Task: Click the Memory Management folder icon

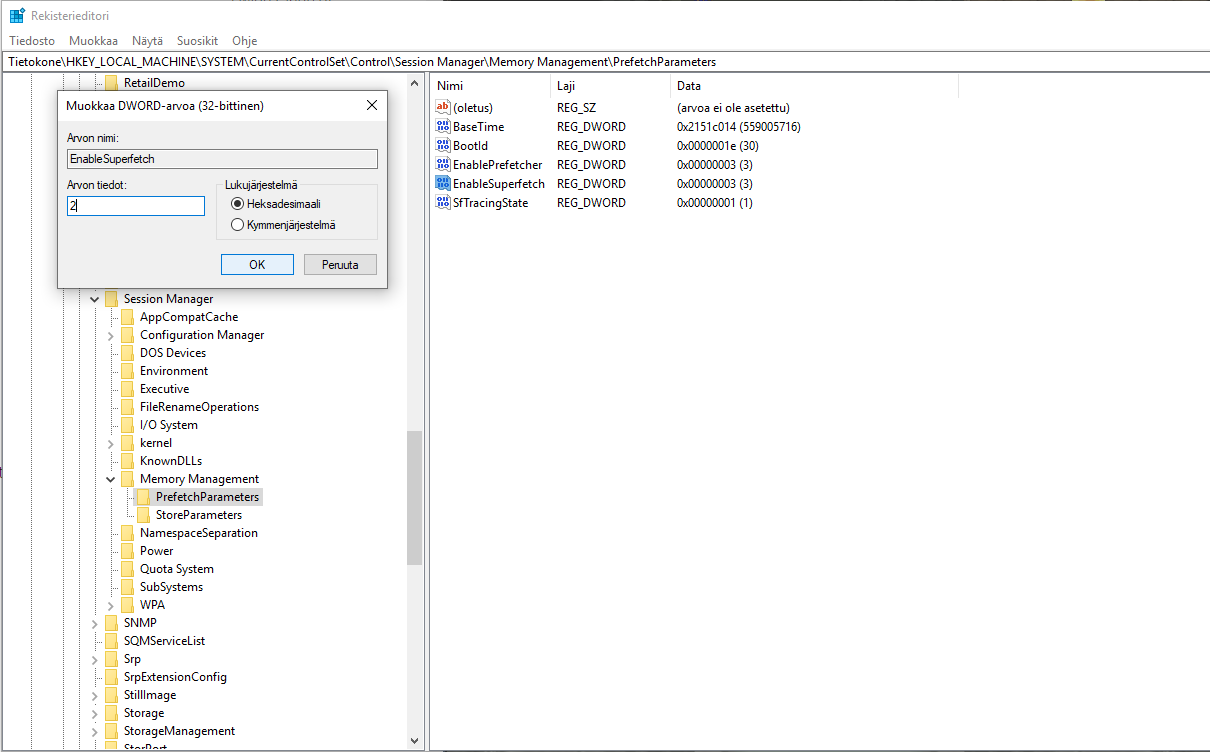Action: pyautogui.click(x=127, y=479)
